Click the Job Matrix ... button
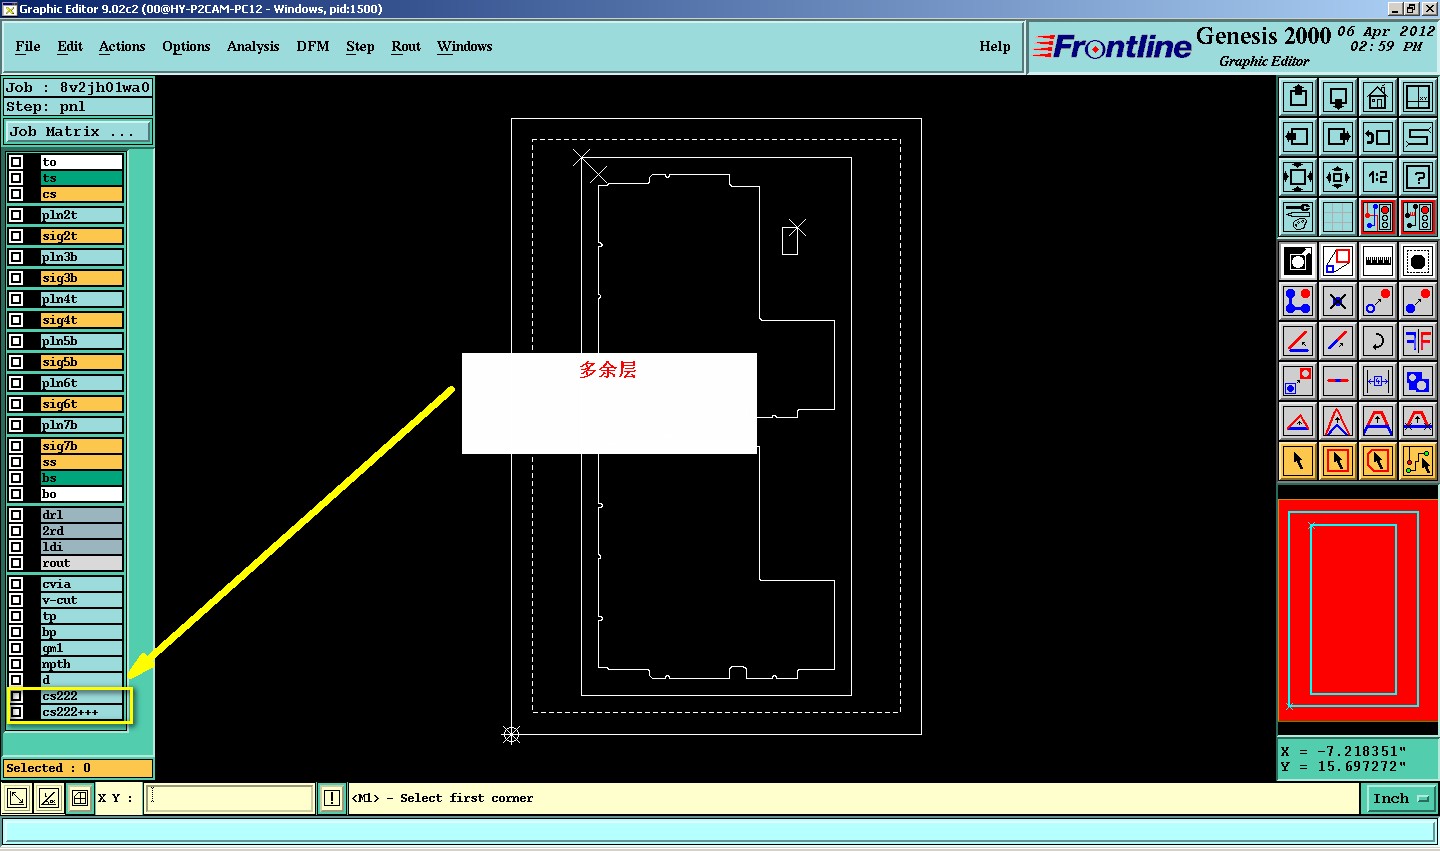The image size is (1440, 851). [x=78, y=131]
